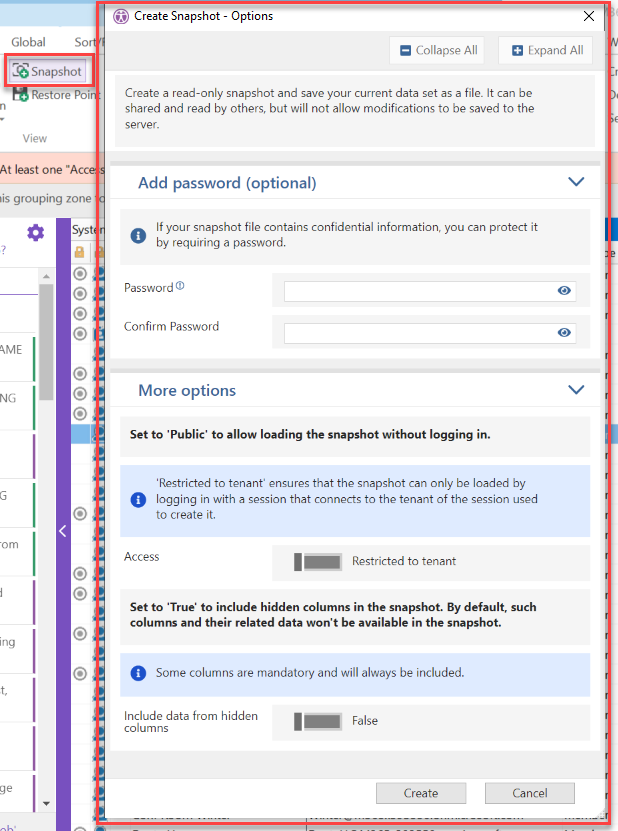618x831 pixels.
Task: Click into the Password input field
Action: pos(418,291)
